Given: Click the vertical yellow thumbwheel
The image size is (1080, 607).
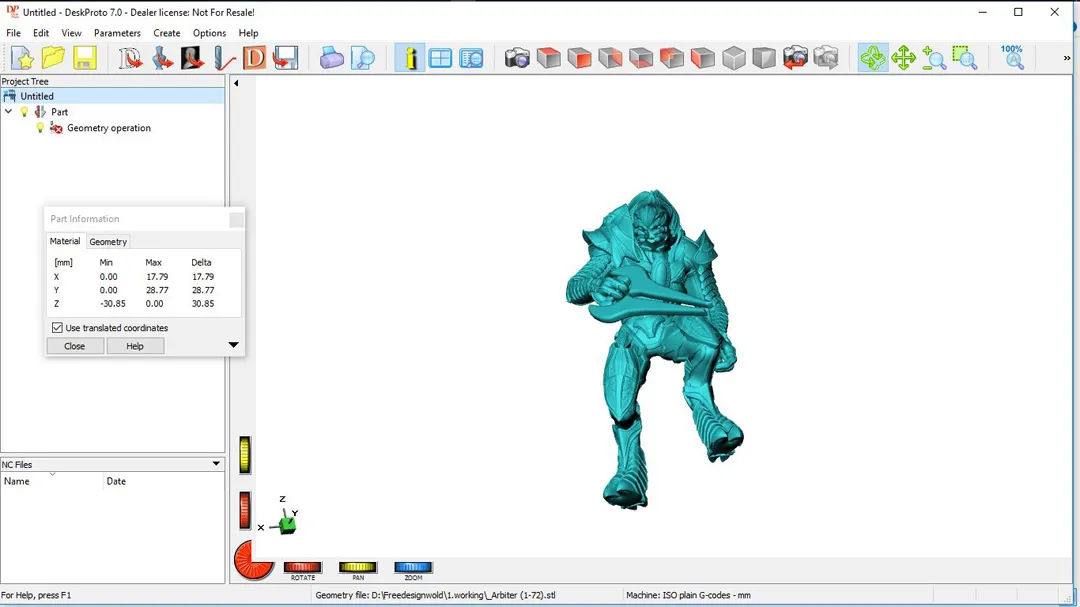Looking at the screenshot, I should pos(245,455).
